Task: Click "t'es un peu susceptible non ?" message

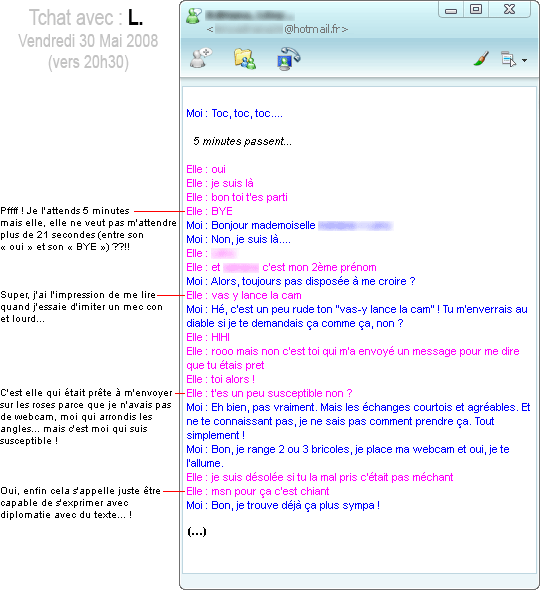Action: 281,393
